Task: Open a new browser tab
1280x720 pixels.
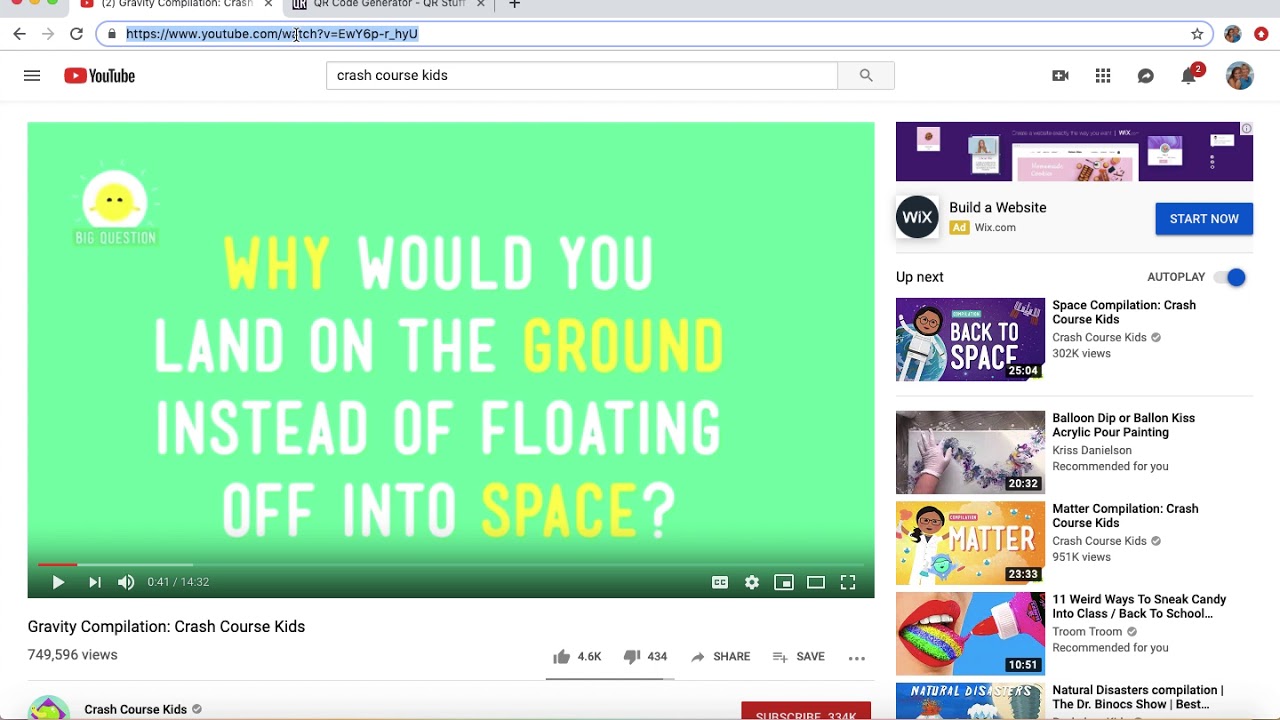Action: tap(514, 5)
